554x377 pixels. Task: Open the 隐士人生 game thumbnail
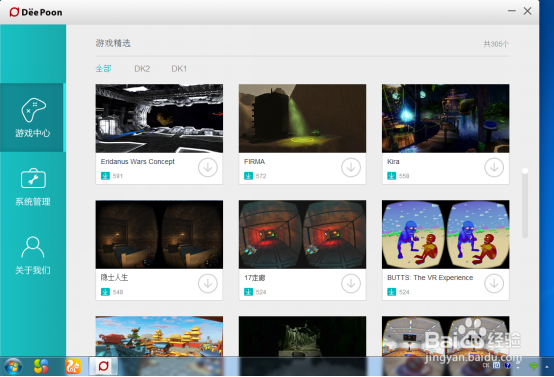pos(159,234)
